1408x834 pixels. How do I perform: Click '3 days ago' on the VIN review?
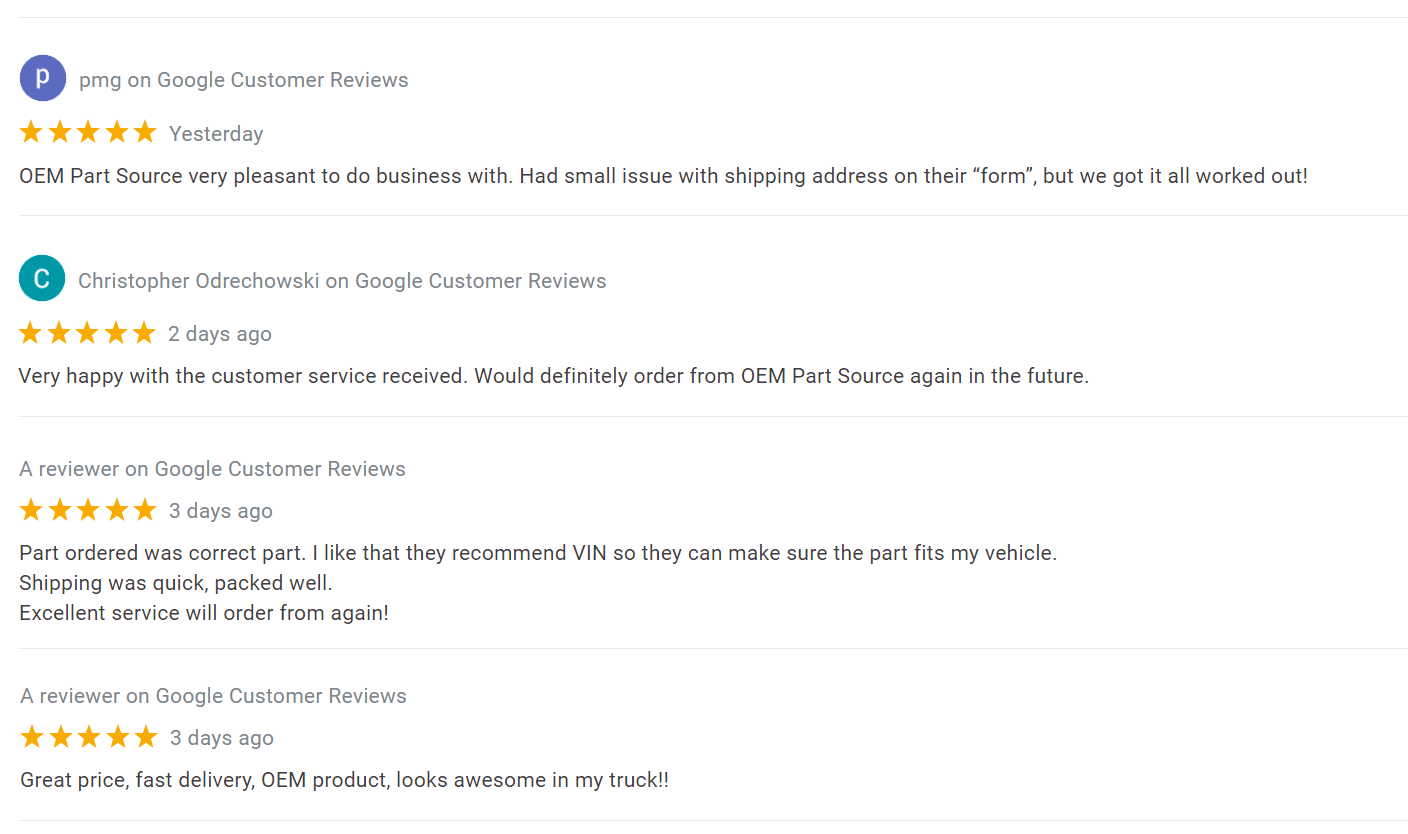pyautogui.click(x=221, y=511)
